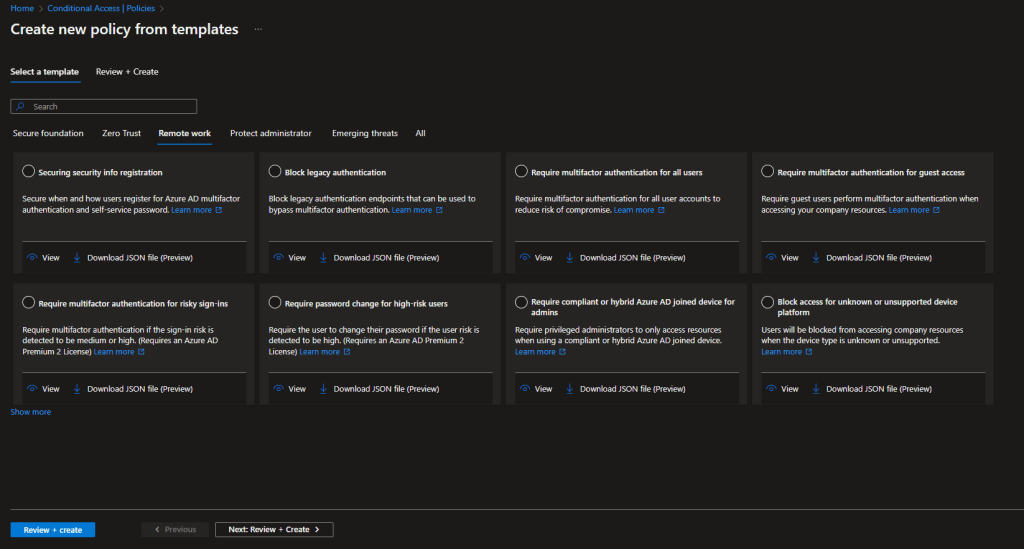Click eye View icon under Block legacy authentication
This screenshot has width=1024, height=549.
click(278, 258)
